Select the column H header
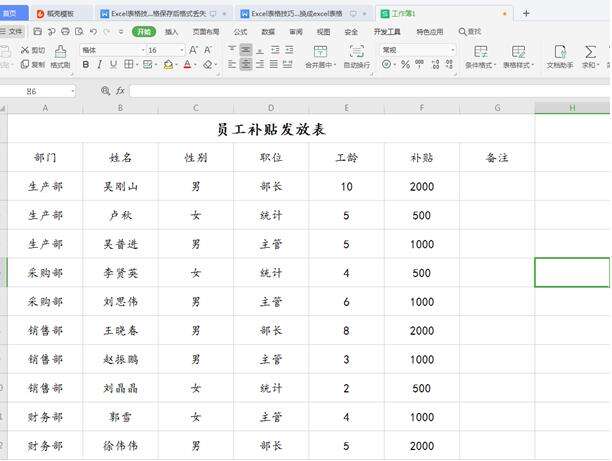 pyautogui.click(x=572, y=108)
